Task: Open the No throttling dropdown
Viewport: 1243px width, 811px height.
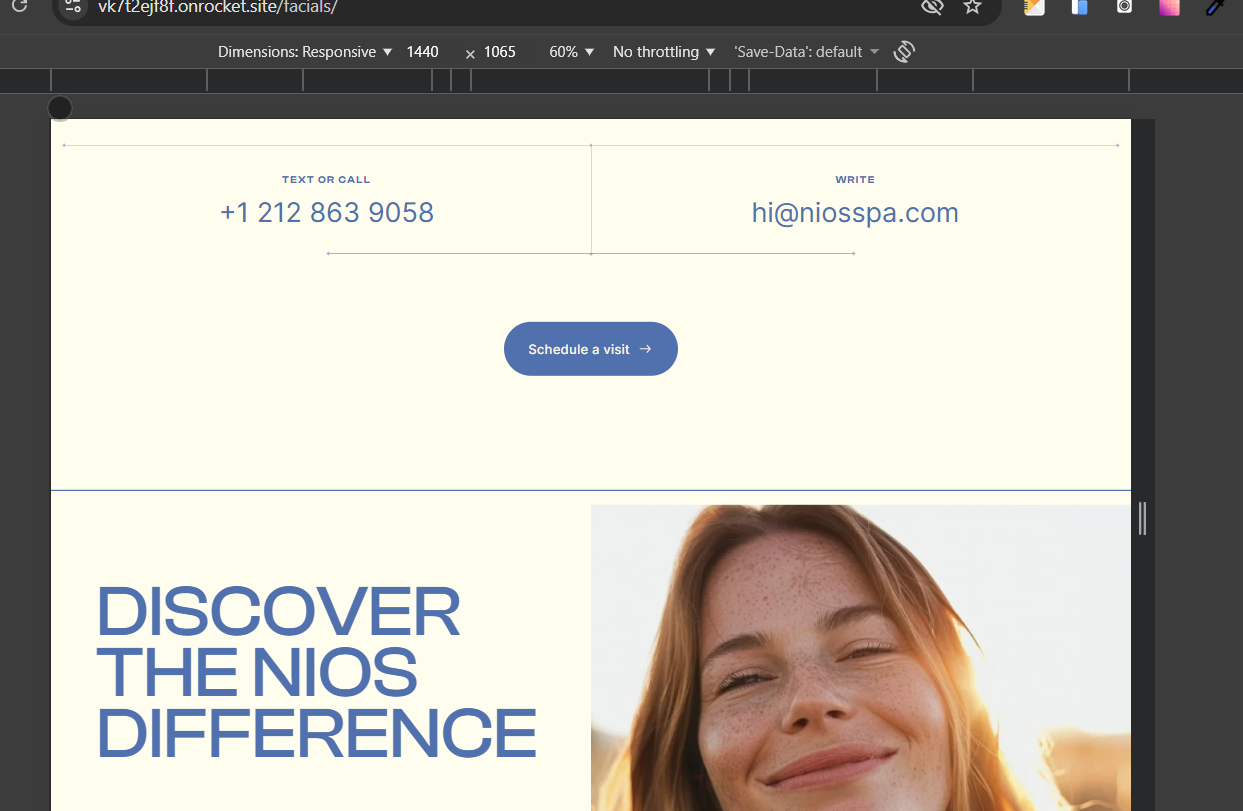Action: 664,52
